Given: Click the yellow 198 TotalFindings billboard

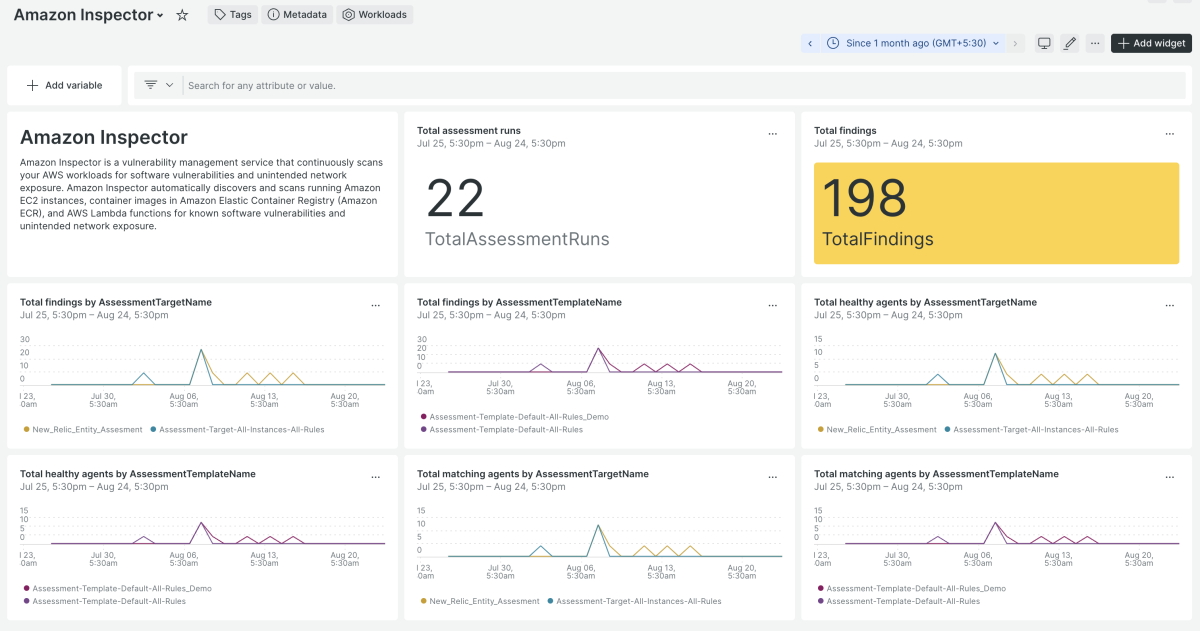Looking at the screenshot, I should click(x=996, y=213).
